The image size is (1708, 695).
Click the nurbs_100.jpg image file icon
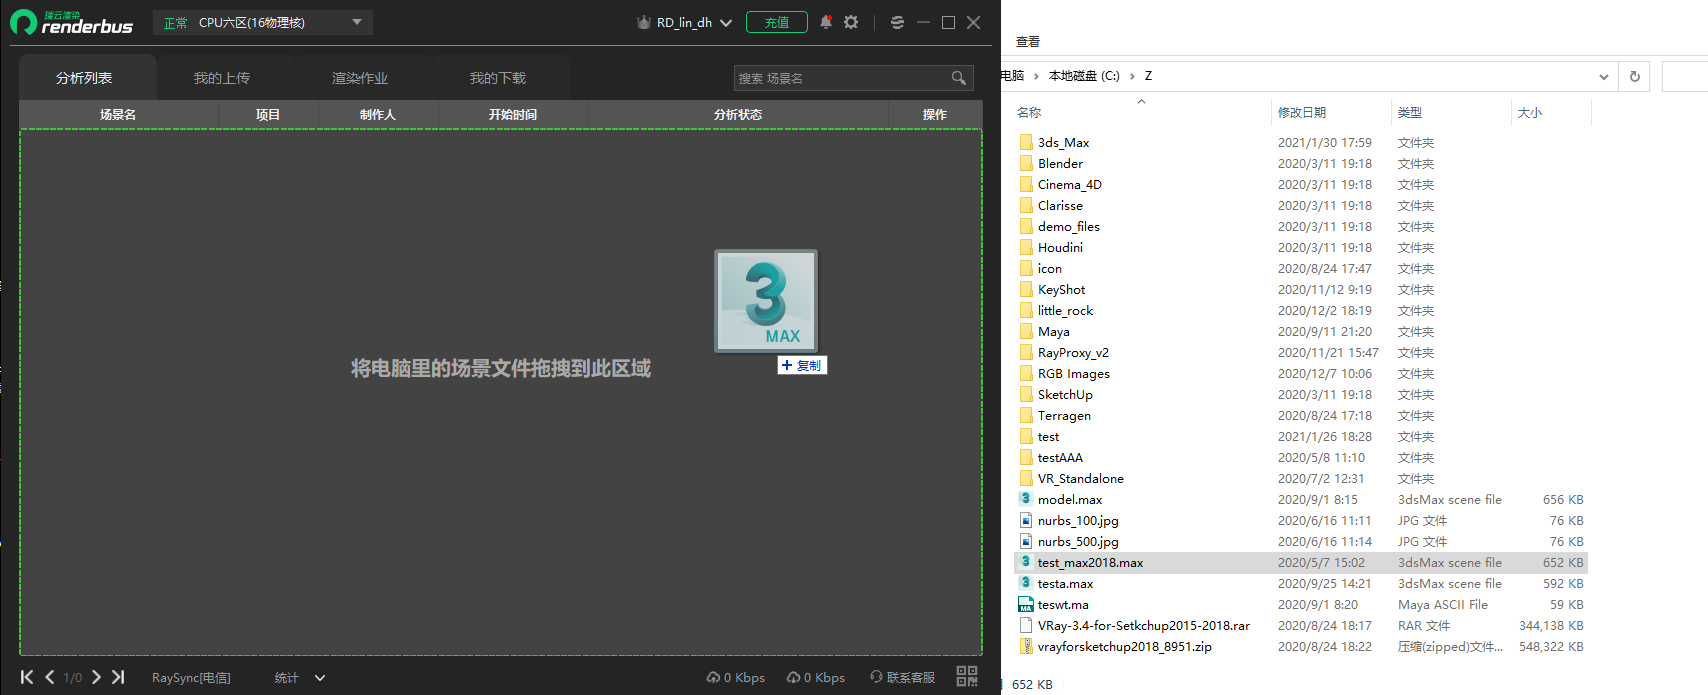tap(1026, 520)
